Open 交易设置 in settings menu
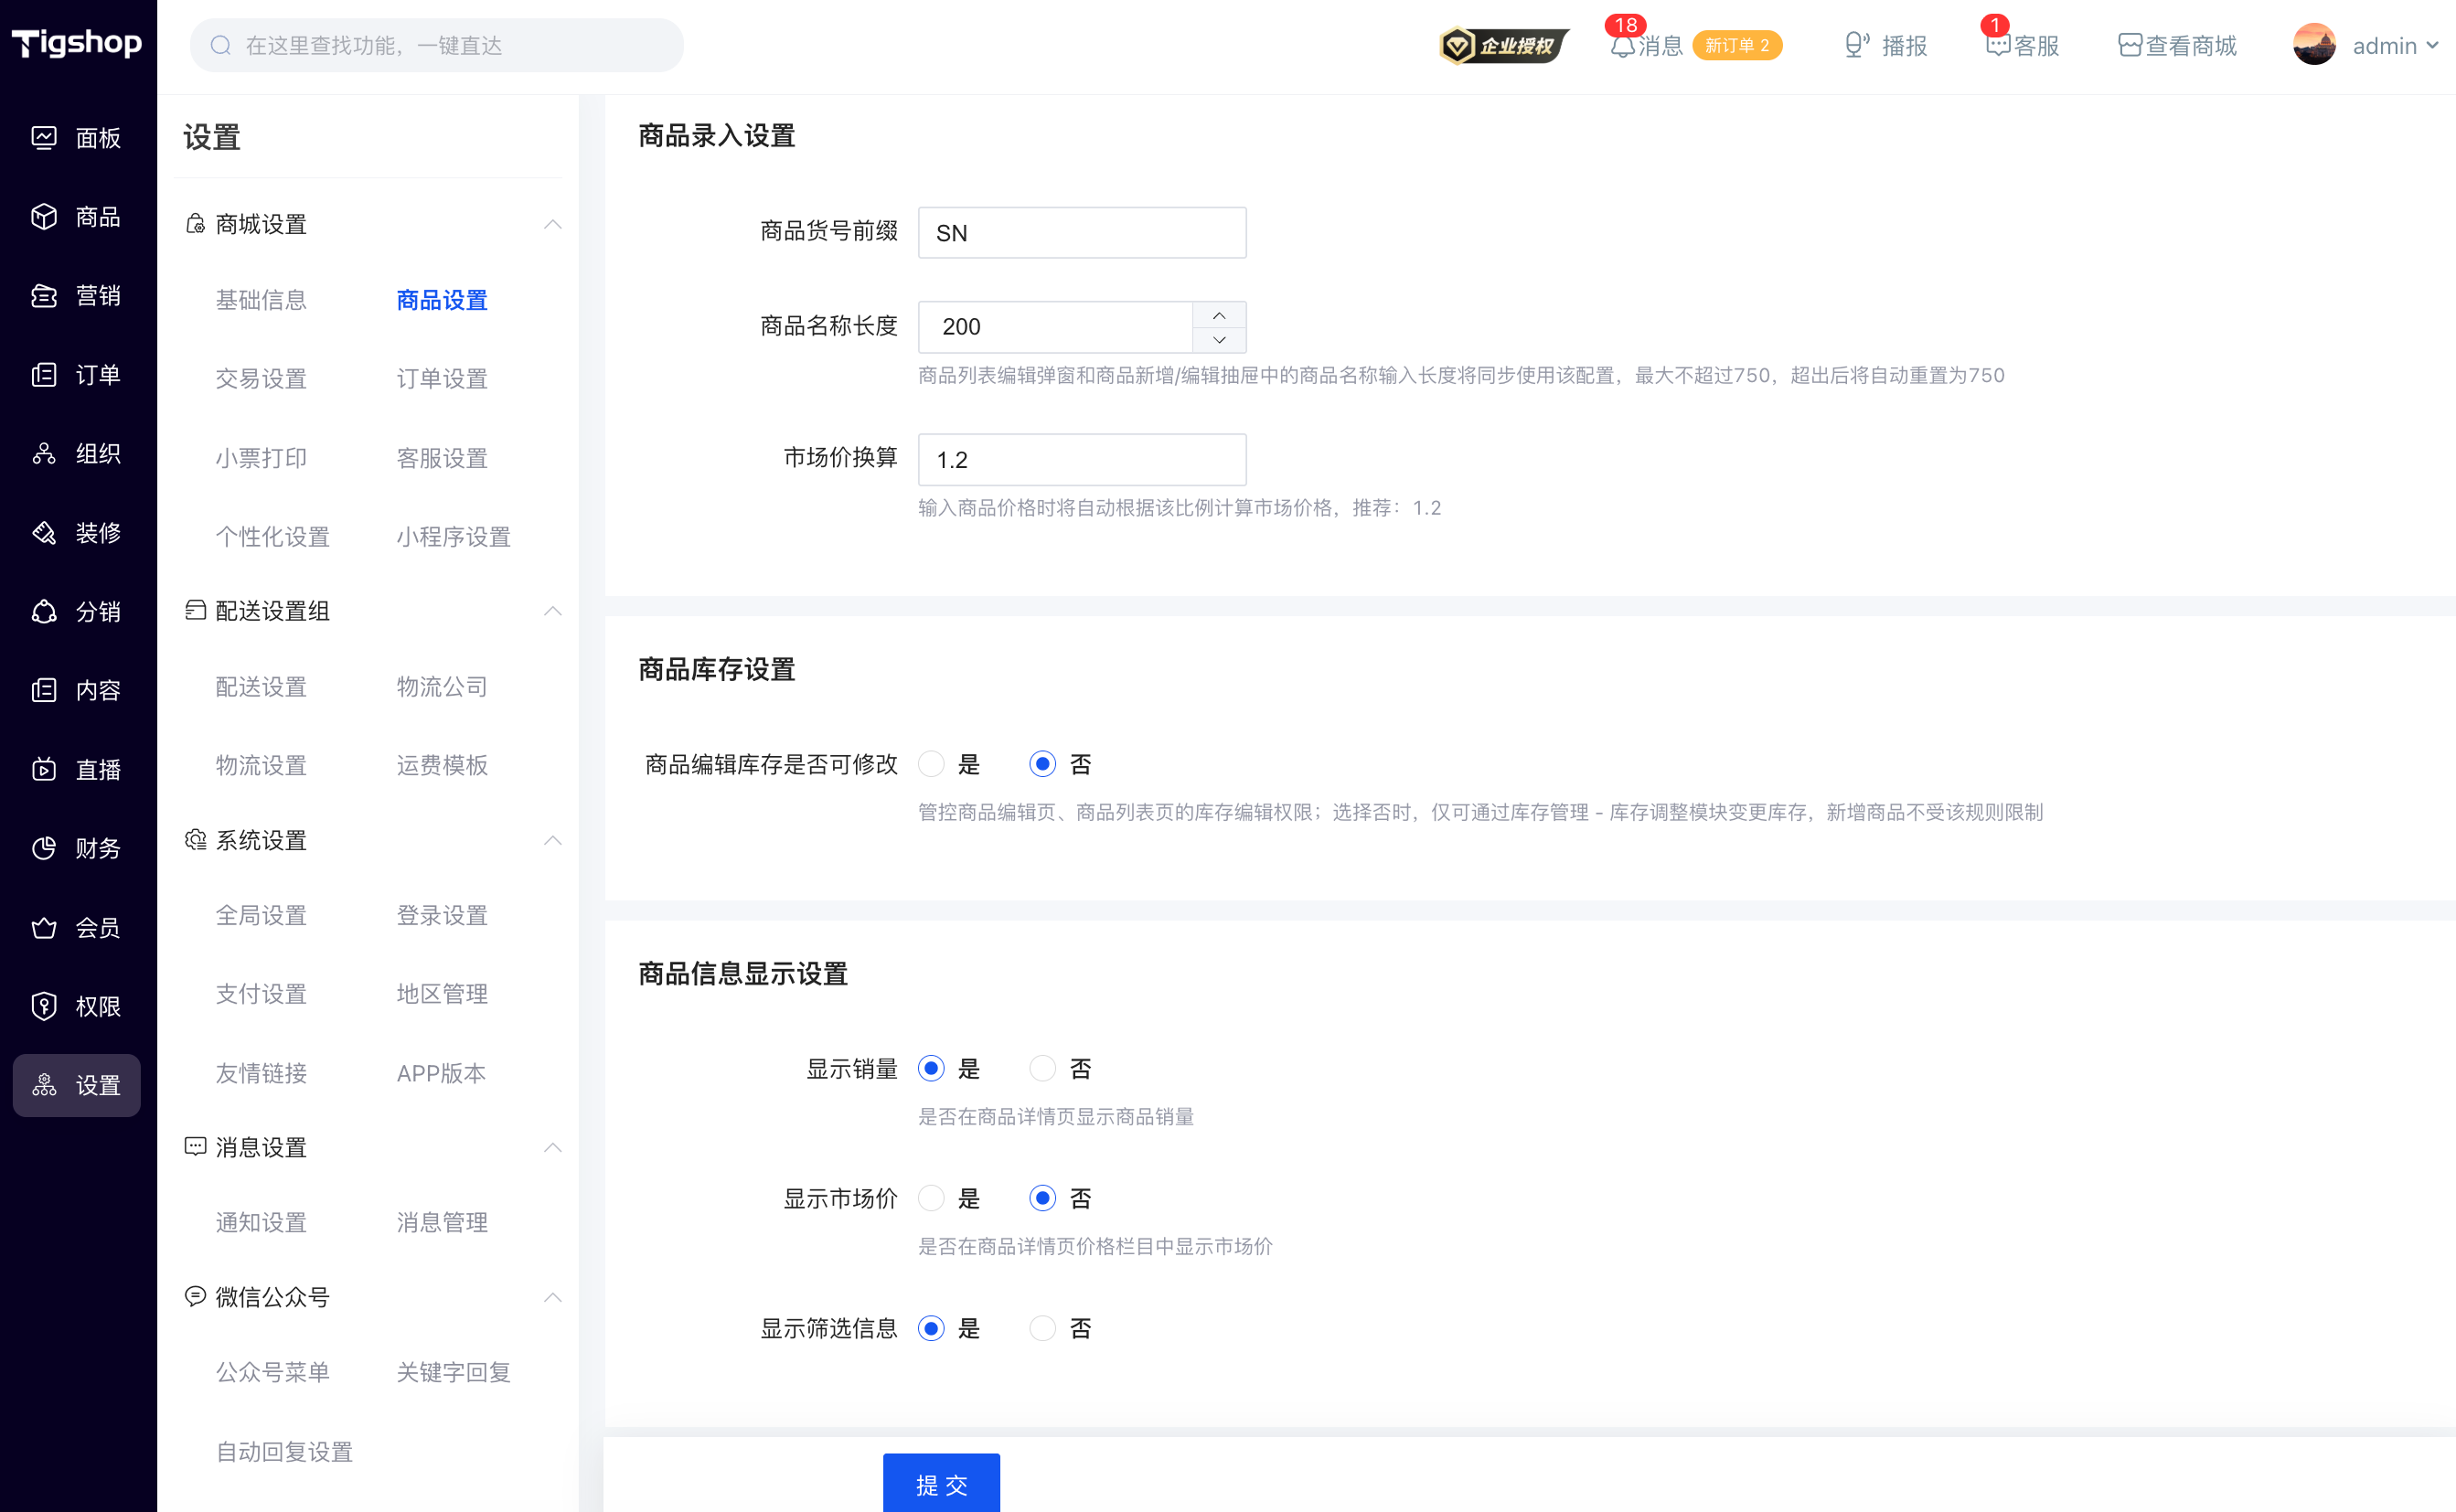This screenshot has height=1512, width=2456. 261,379
